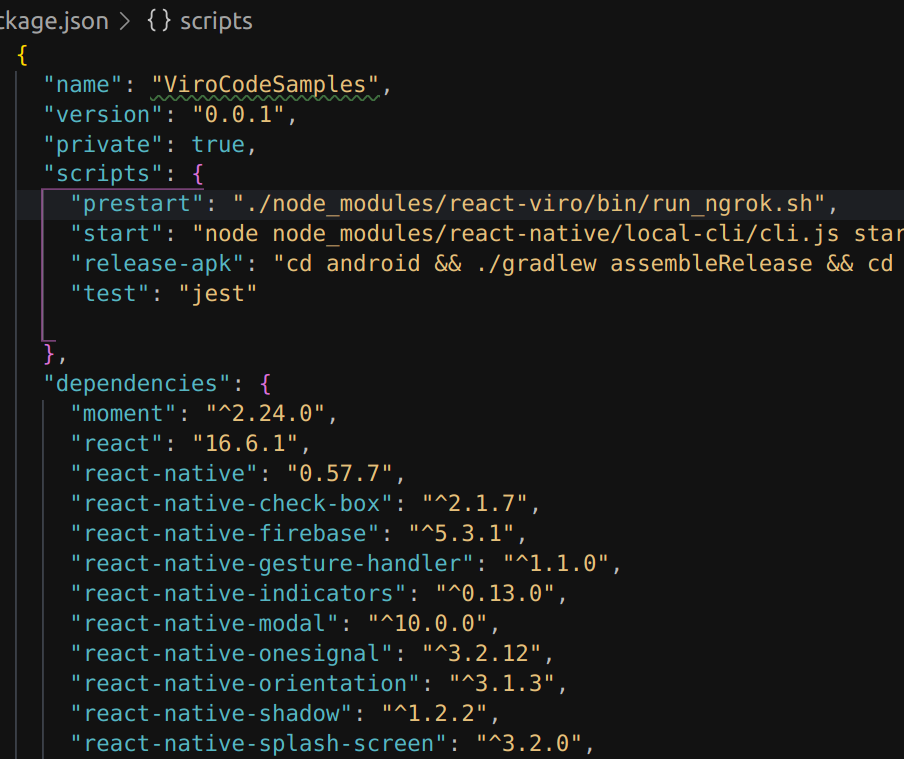Screen dimensions: 904x759
Task: Click the yellow root opening brace
Action: [x=22, y=55]
